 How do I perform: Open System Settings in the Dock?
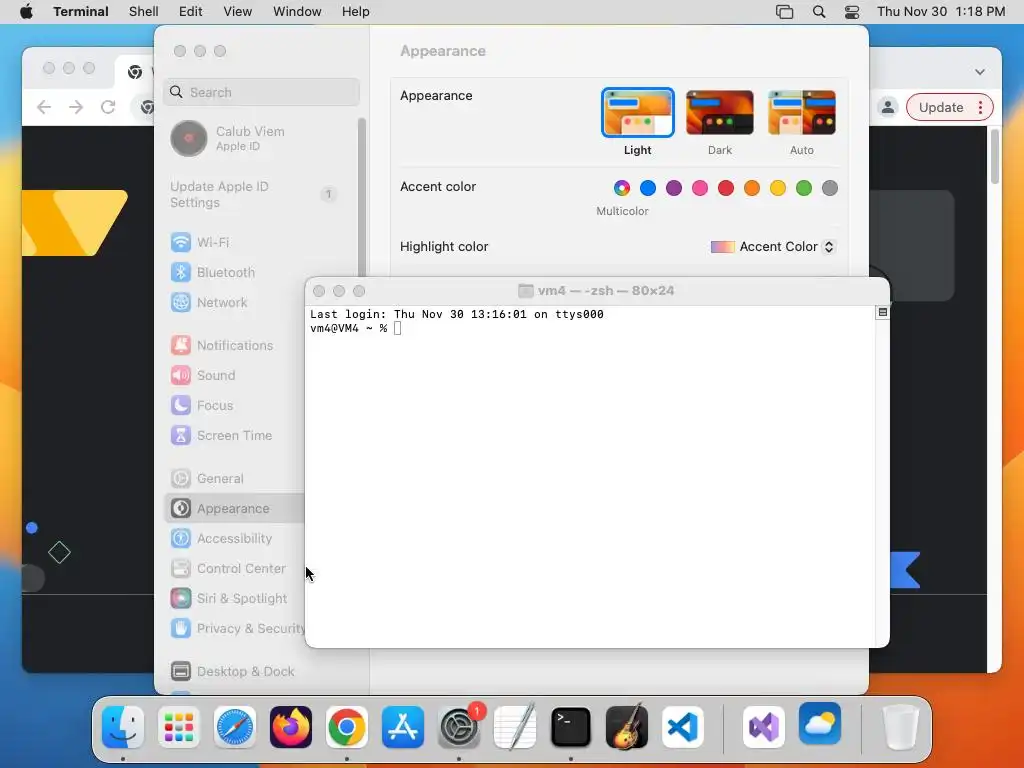coord(458,727)
